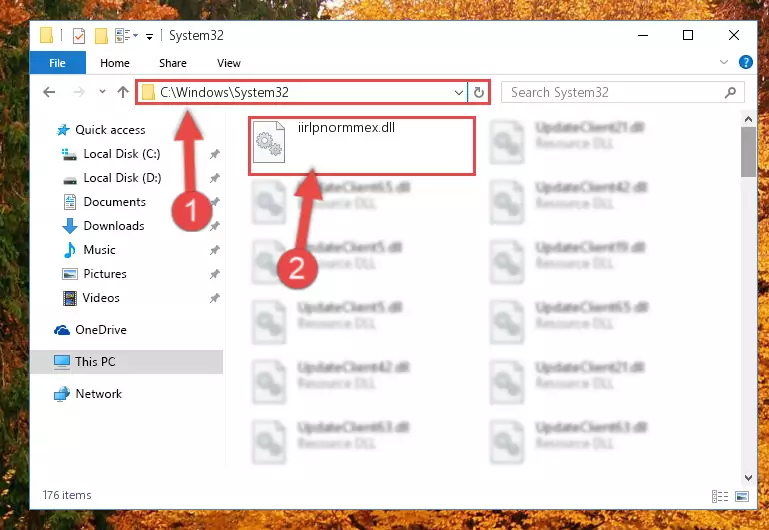Click the vertical scrollbar thumb
The height and width of the screenshot is (530, 769).
click(x=748, y=152)
